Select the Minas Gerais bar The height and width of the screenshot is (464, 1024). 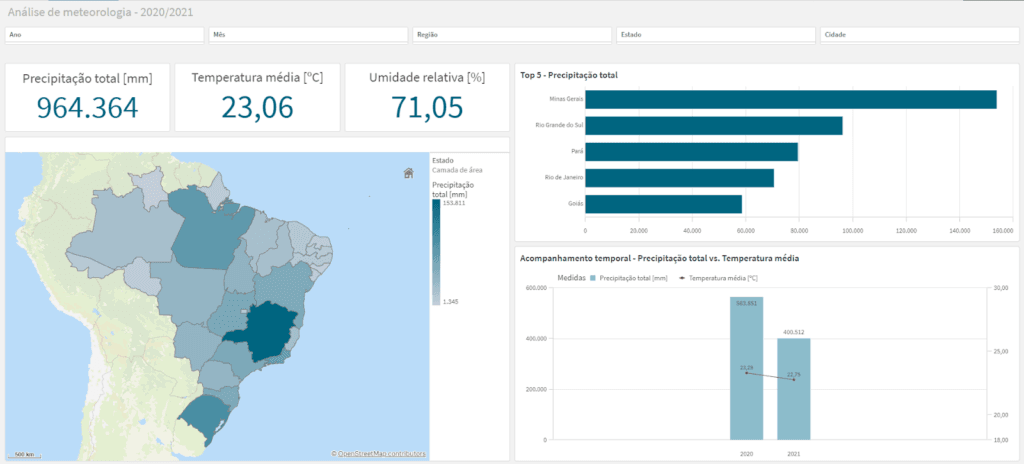tap(790, 99)
